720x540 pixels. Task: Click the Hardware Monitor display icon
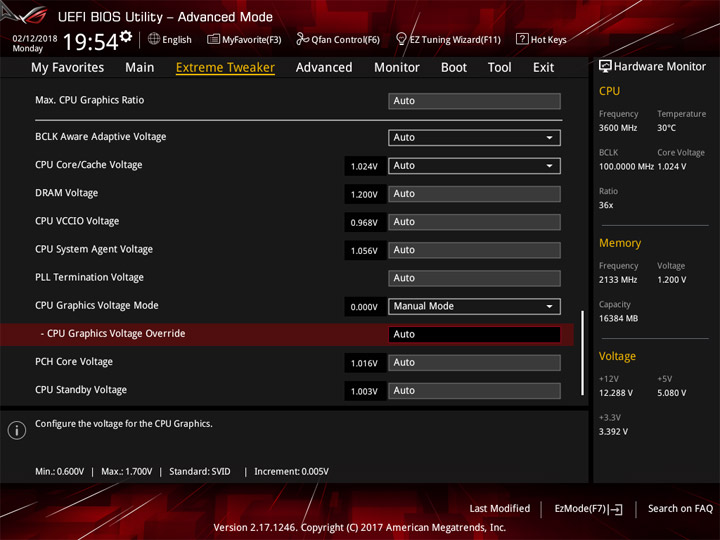click(x=605, y=67)
